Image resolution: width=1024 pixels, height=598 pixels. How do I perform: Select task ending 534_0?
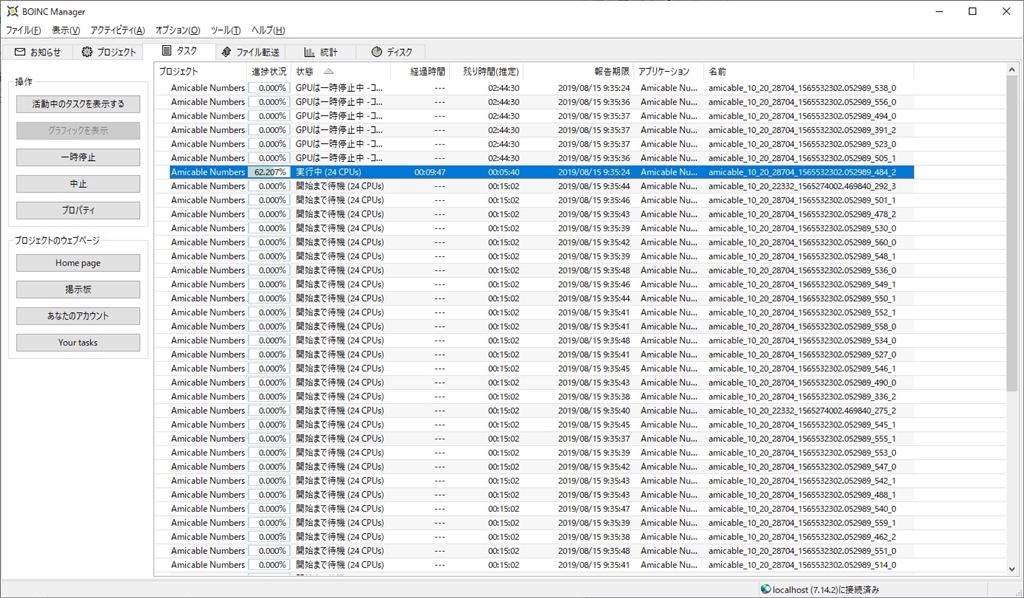534,341
